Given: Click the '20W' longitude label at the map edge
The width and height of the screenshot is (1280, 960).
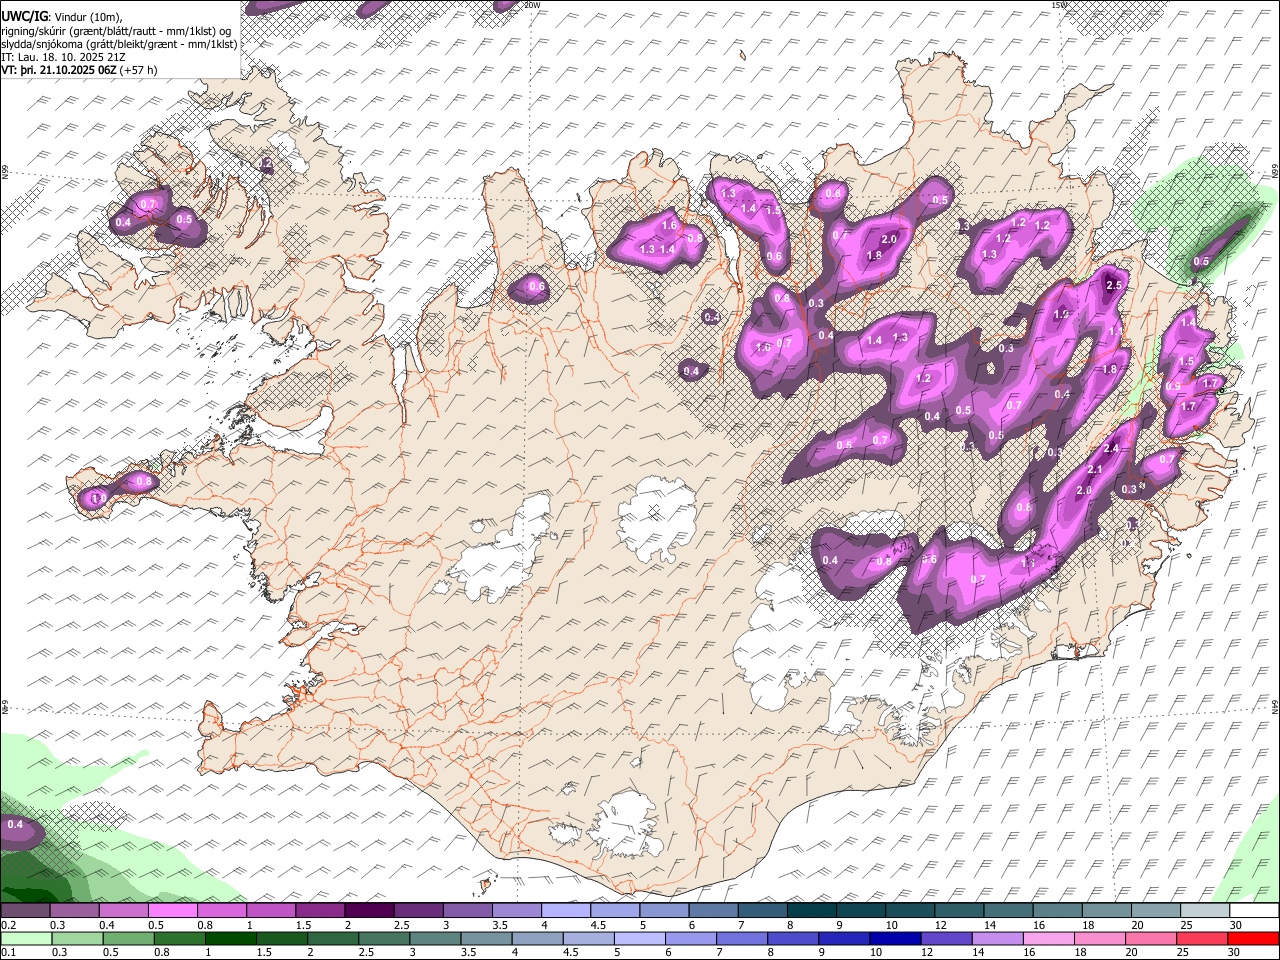Looking at the screenshot, I should [532, 5].
